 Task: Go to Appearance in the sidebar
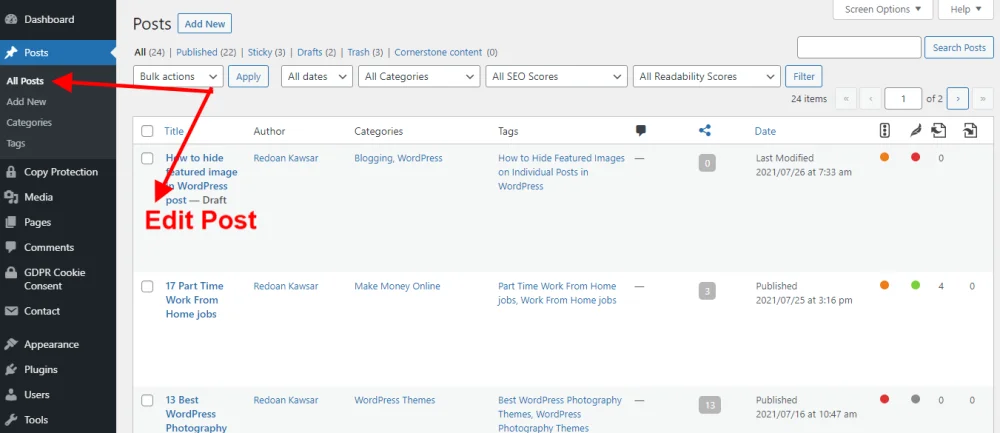point(51,344)
